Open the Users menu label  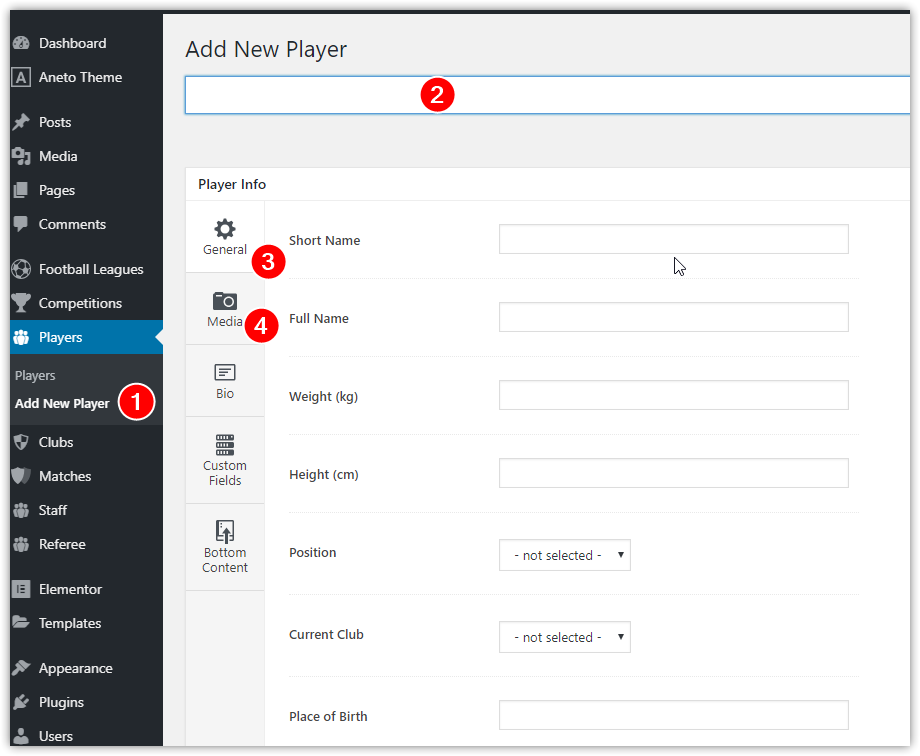[56, 736]
